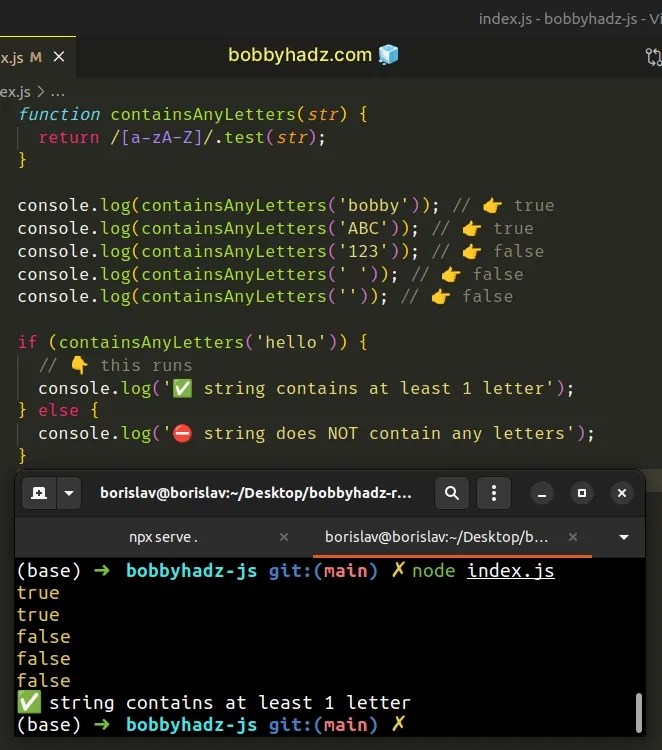Viewport: 662px width, 750px height.
Task: Search in the terminal window
Action: [452, 493]
